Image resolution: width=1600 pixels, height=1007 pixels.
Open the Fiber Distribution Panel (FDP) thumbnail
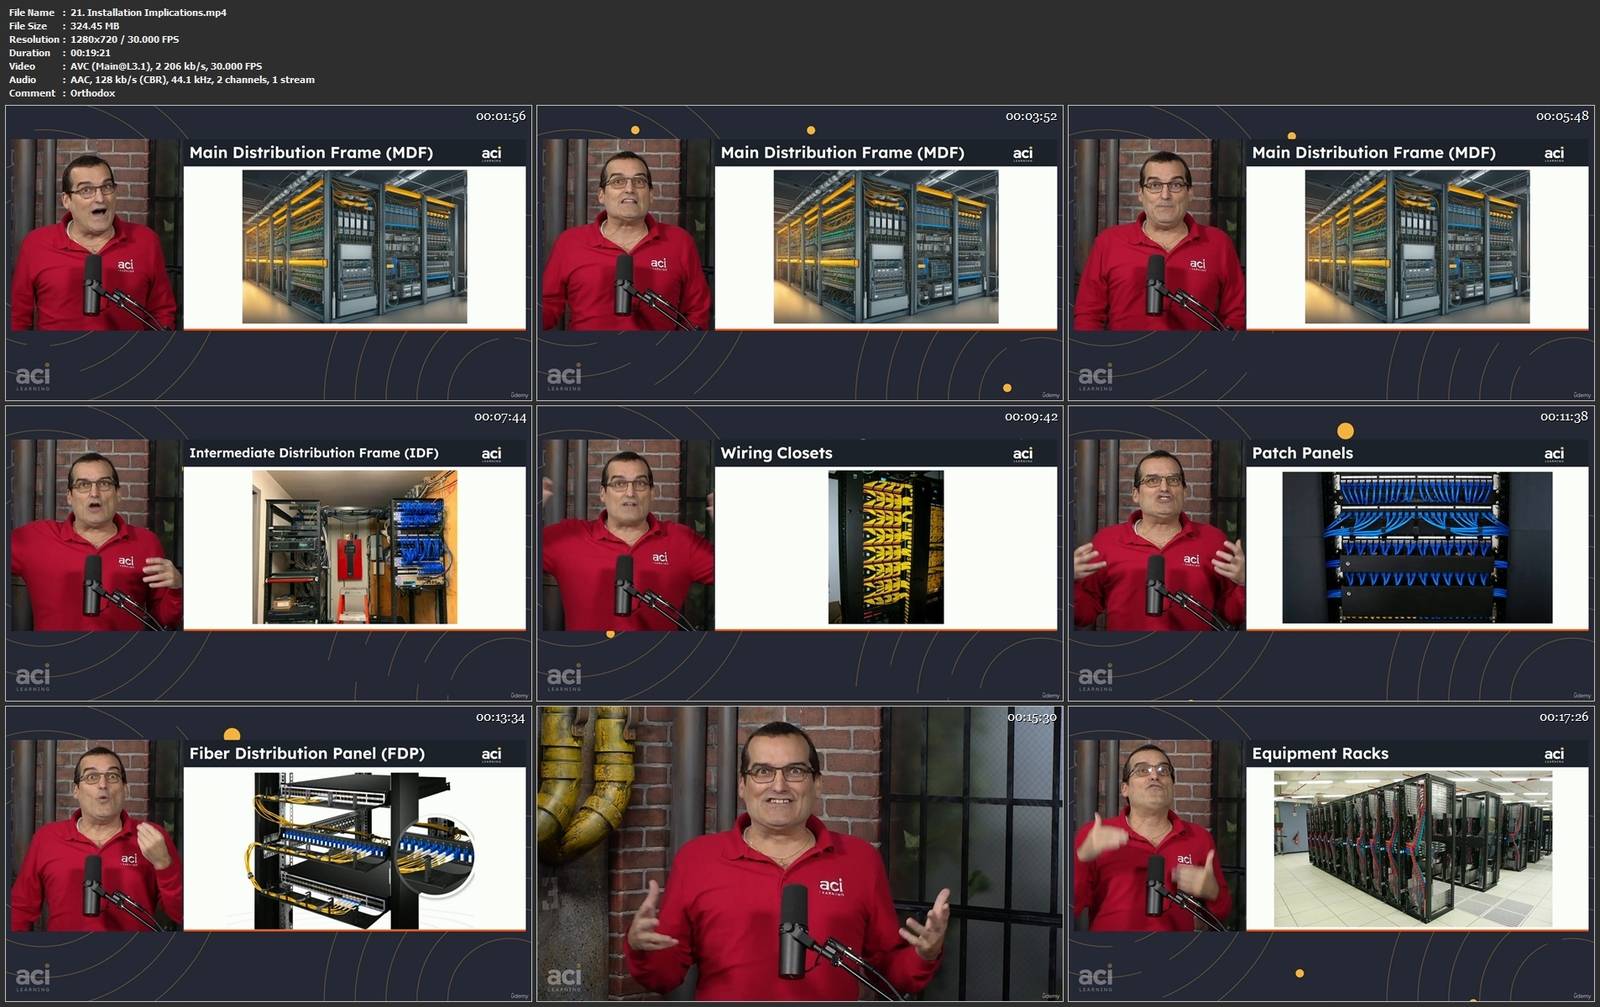click(x=268, y=854)
